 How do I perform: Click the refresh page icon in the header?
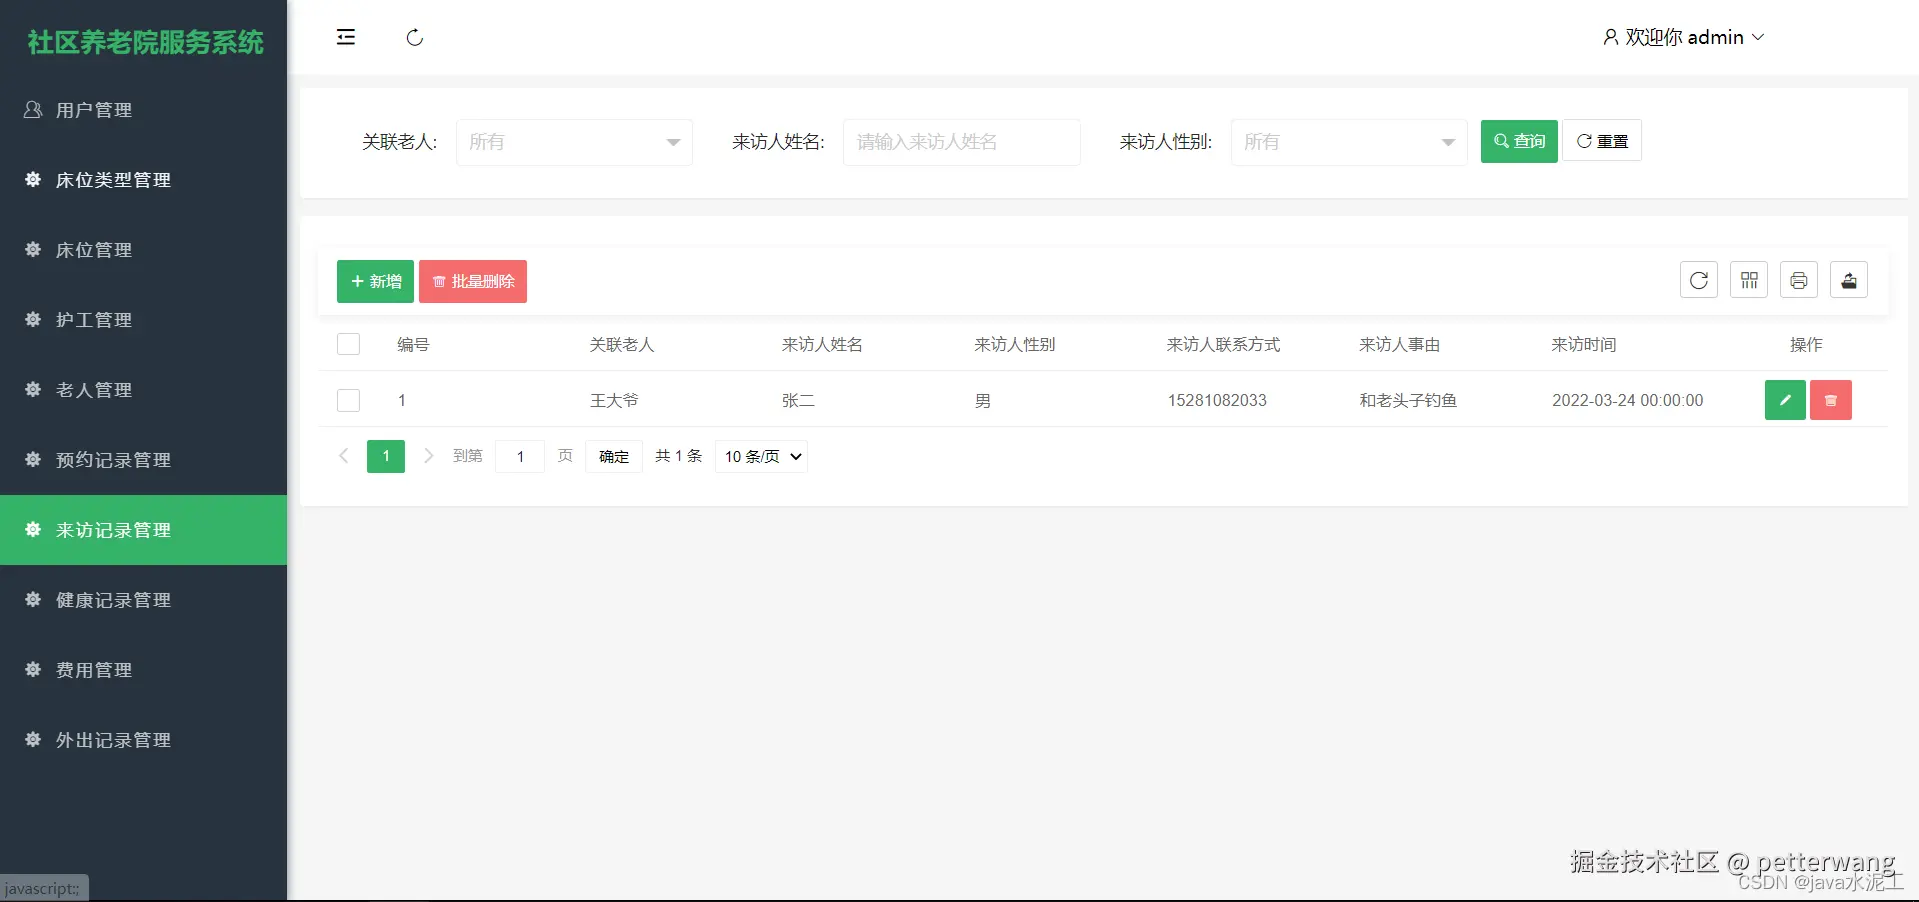(x=415, y=38)
